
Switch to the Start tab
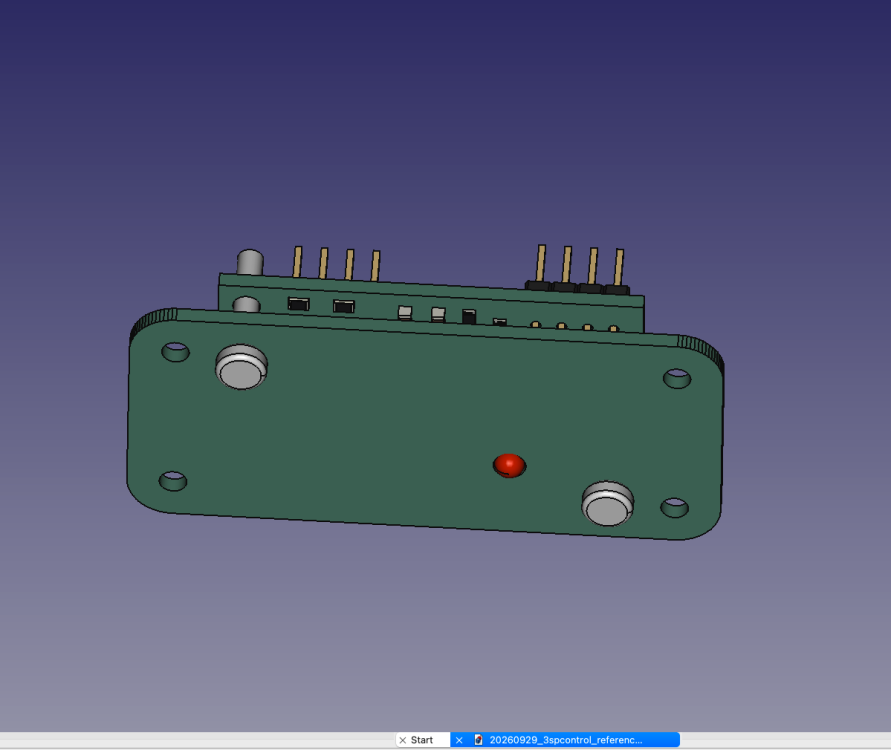(422, 740)
